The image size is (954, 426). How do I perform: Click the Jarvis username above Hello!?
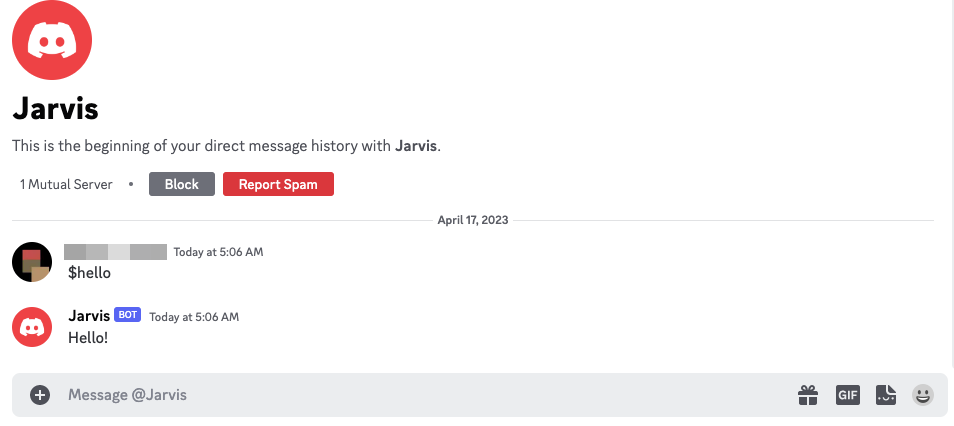click(x=88, y=316)
